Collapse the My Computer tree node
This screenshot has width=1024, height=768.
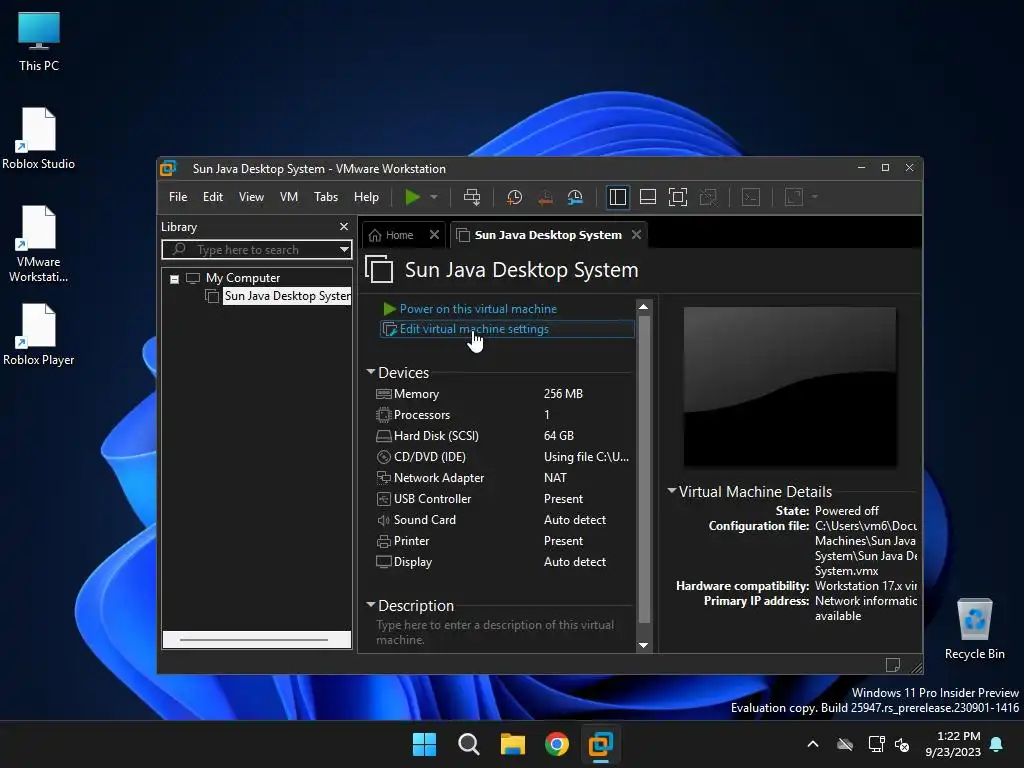(174, 279)
